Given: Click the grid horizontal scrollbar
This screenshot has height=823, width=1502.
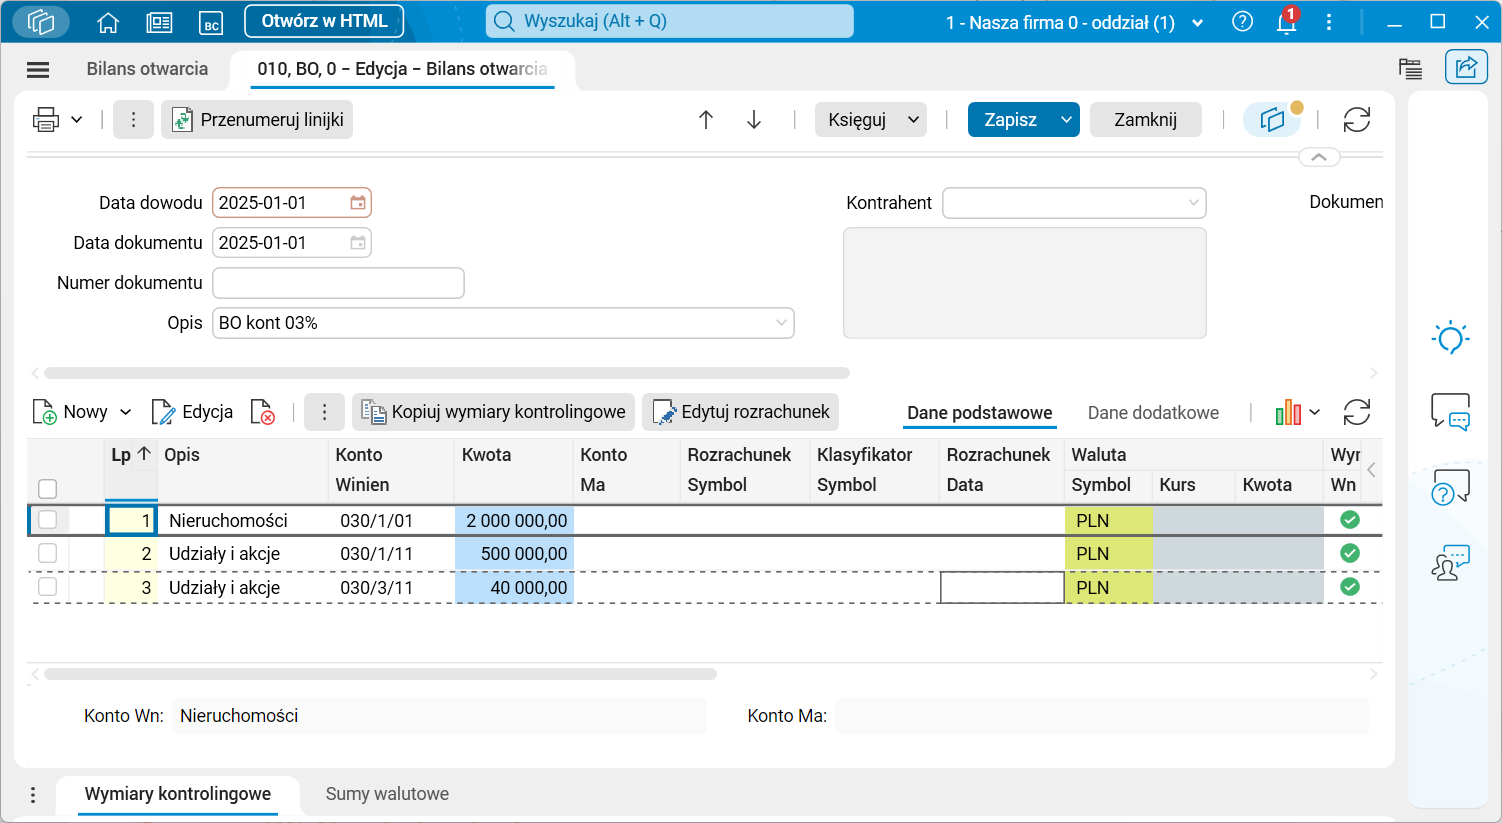Looking at the screenshot, I should click(381, 674).
